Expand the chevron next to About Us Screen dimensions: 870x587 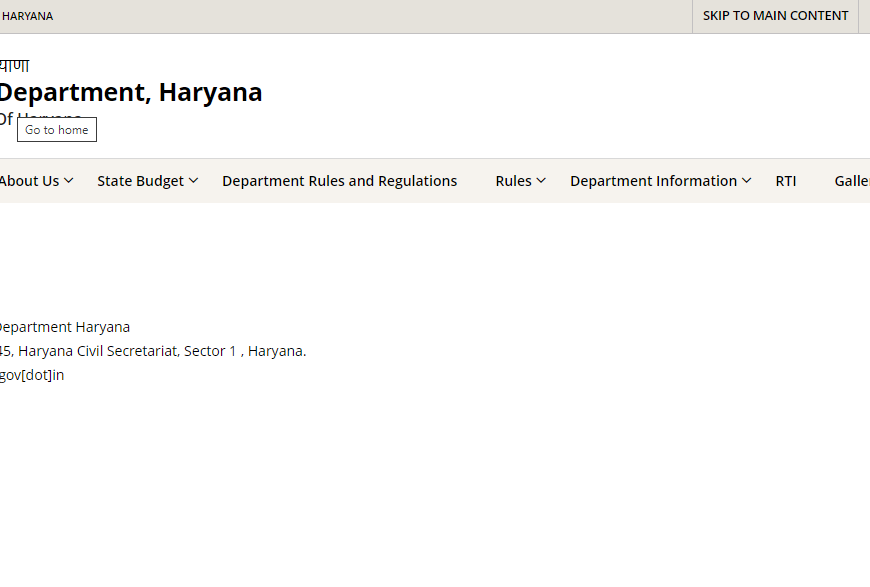68,181
